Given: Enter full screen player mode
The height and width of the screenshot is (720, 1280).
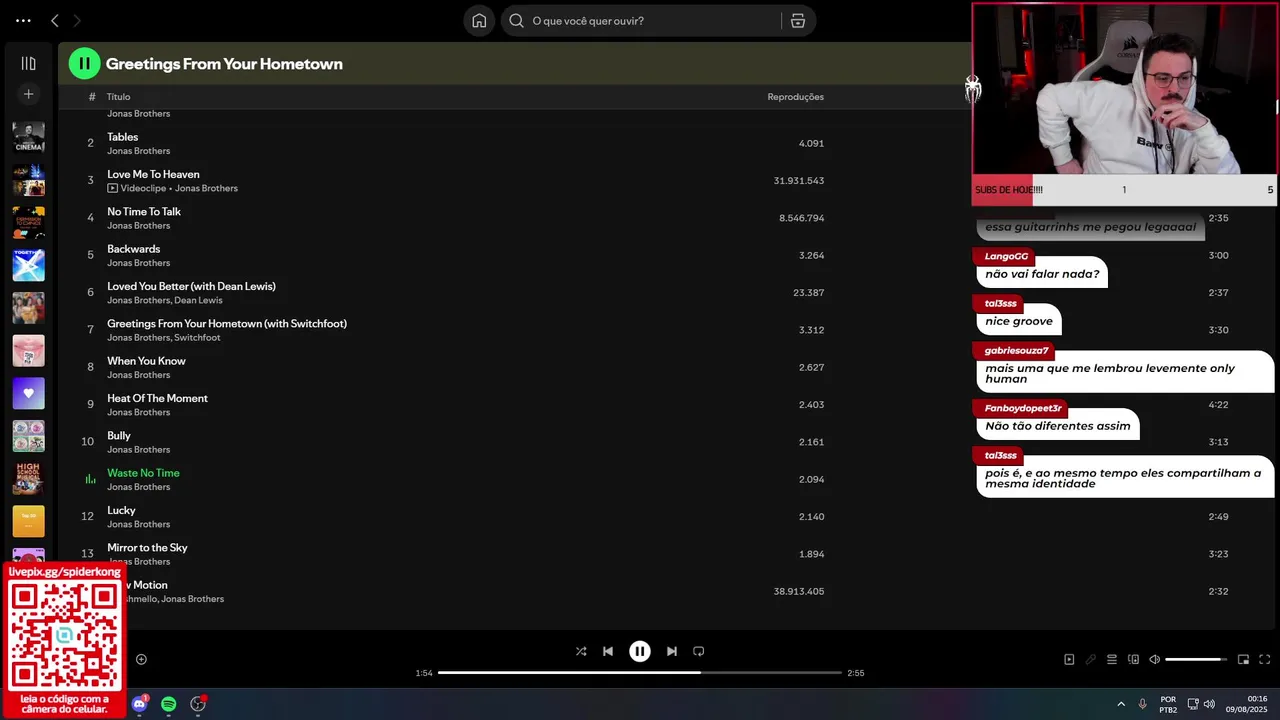Looking at the screenshot, I should click(1265, 659).
